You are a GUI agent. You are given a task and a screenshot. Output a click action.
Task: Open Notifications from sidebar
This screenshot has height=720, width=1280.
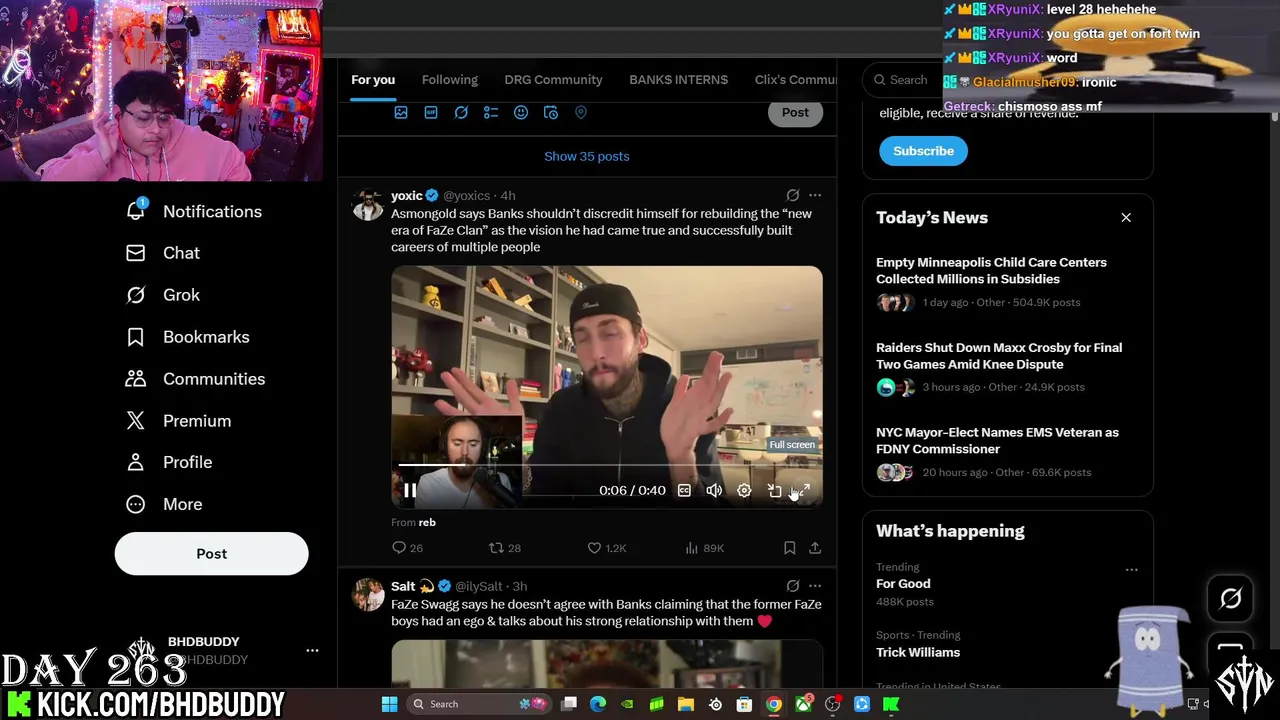(x=194, y=211)
